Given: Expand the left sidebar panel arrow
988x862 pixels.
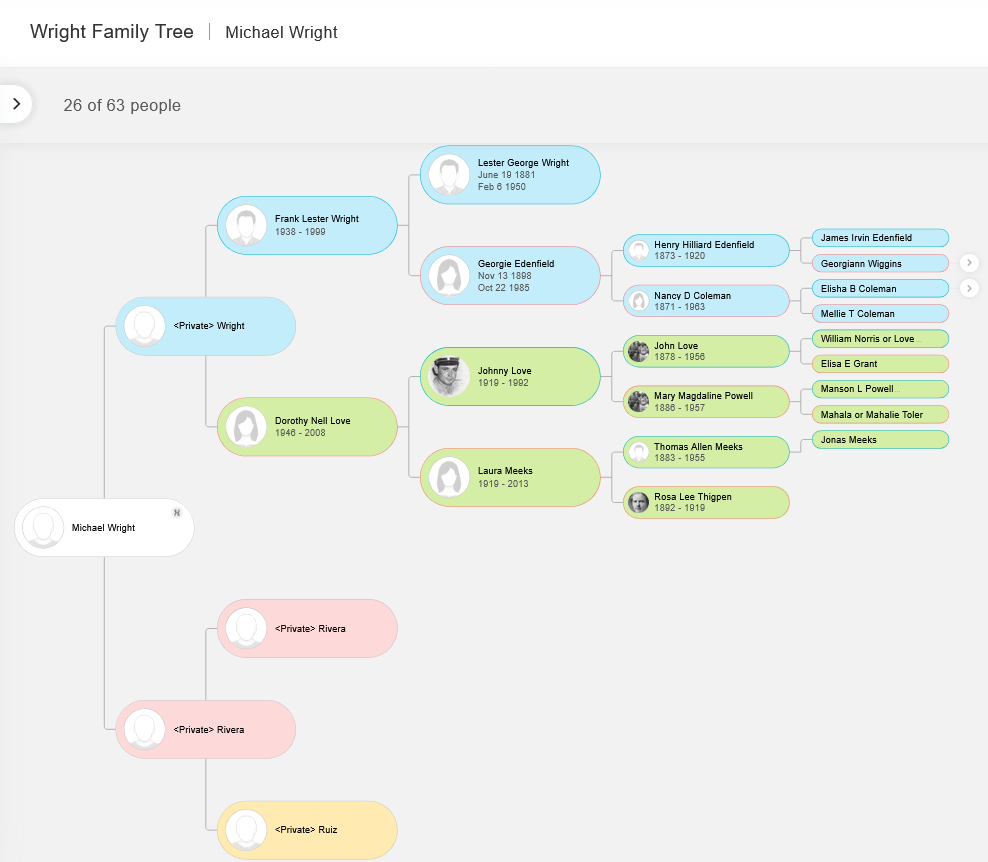Looking at the screenshot, I should click(16, 104).
